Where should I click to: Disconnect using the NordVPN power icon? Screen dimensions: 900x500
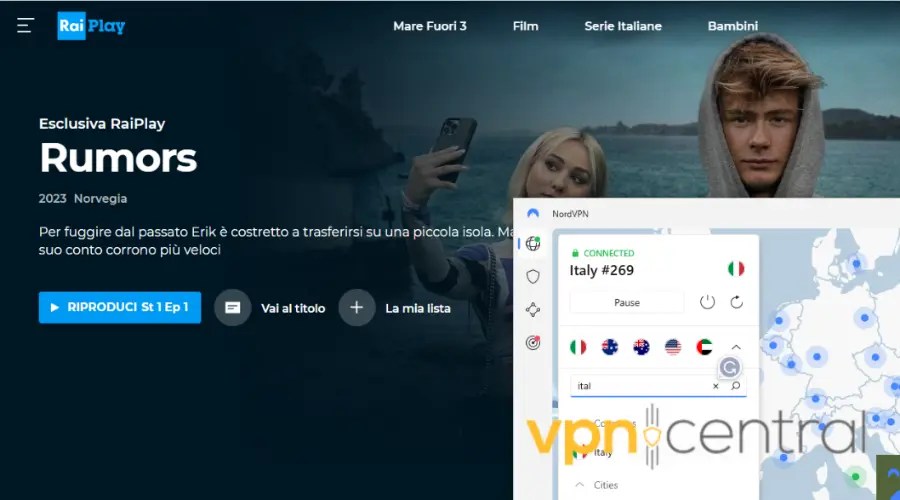(707, 302)
